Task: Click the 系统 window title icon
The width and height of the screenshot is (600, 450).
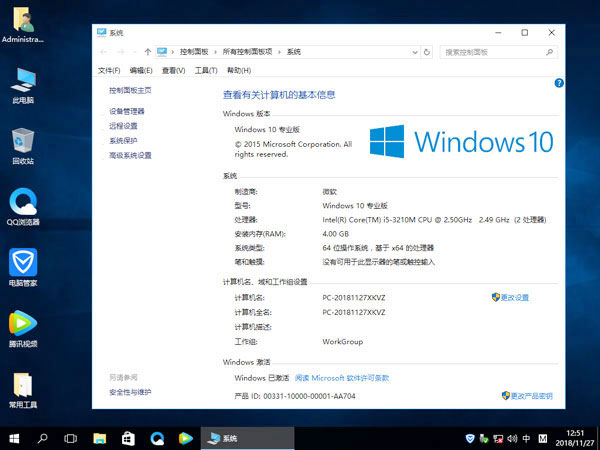Action: coord(101,33)
